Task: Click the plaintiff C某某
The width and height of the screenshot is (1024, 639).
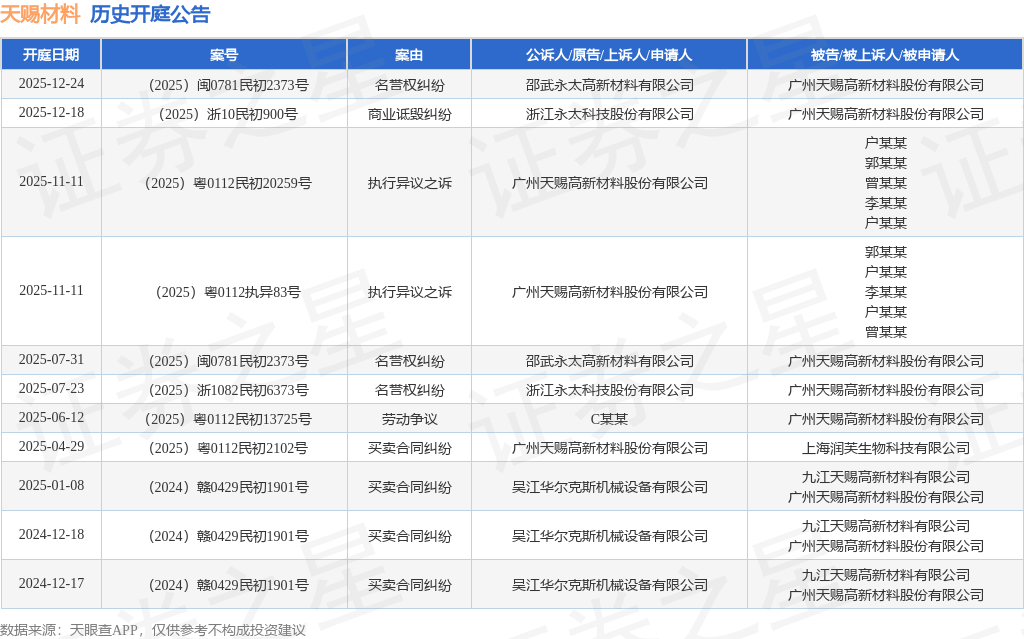Action: pyautogui.click(x=609, y=419)
